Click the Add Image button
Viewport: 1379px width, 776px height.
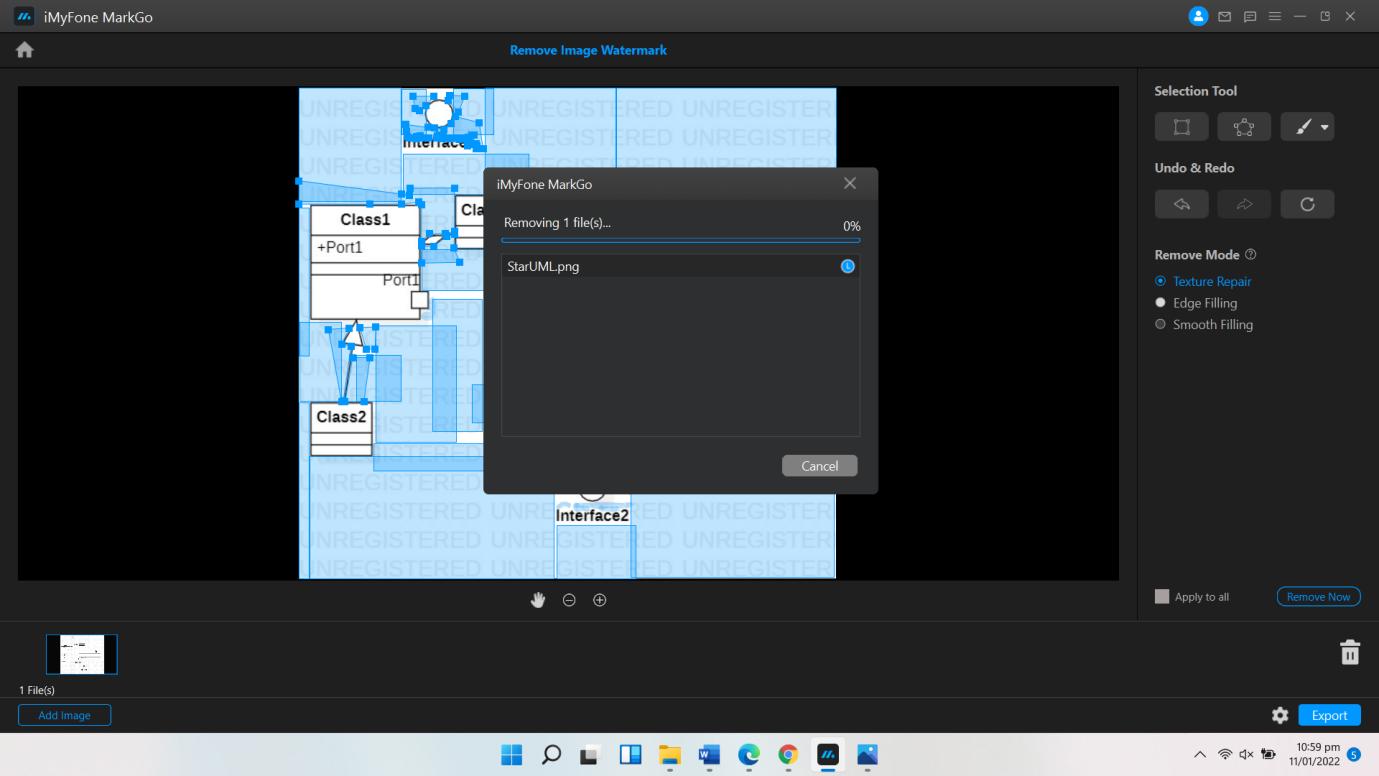(x=64, y=715)
